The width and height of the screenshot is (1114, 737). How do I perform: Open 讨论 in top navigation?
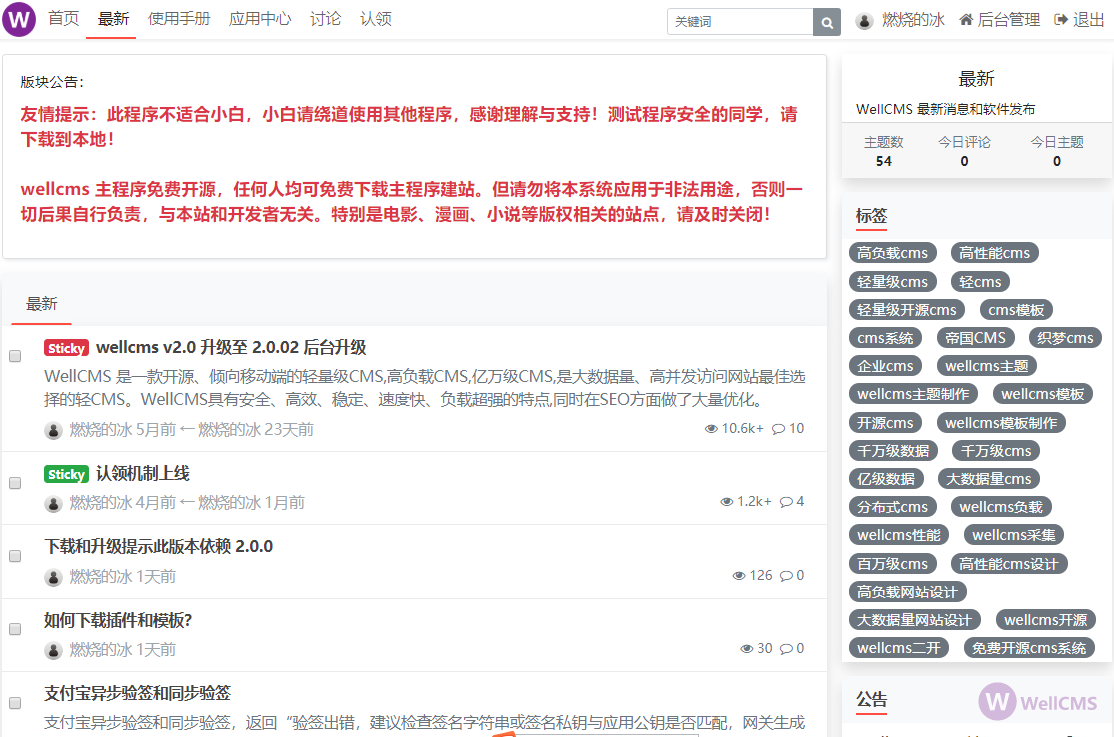point(325,19)
